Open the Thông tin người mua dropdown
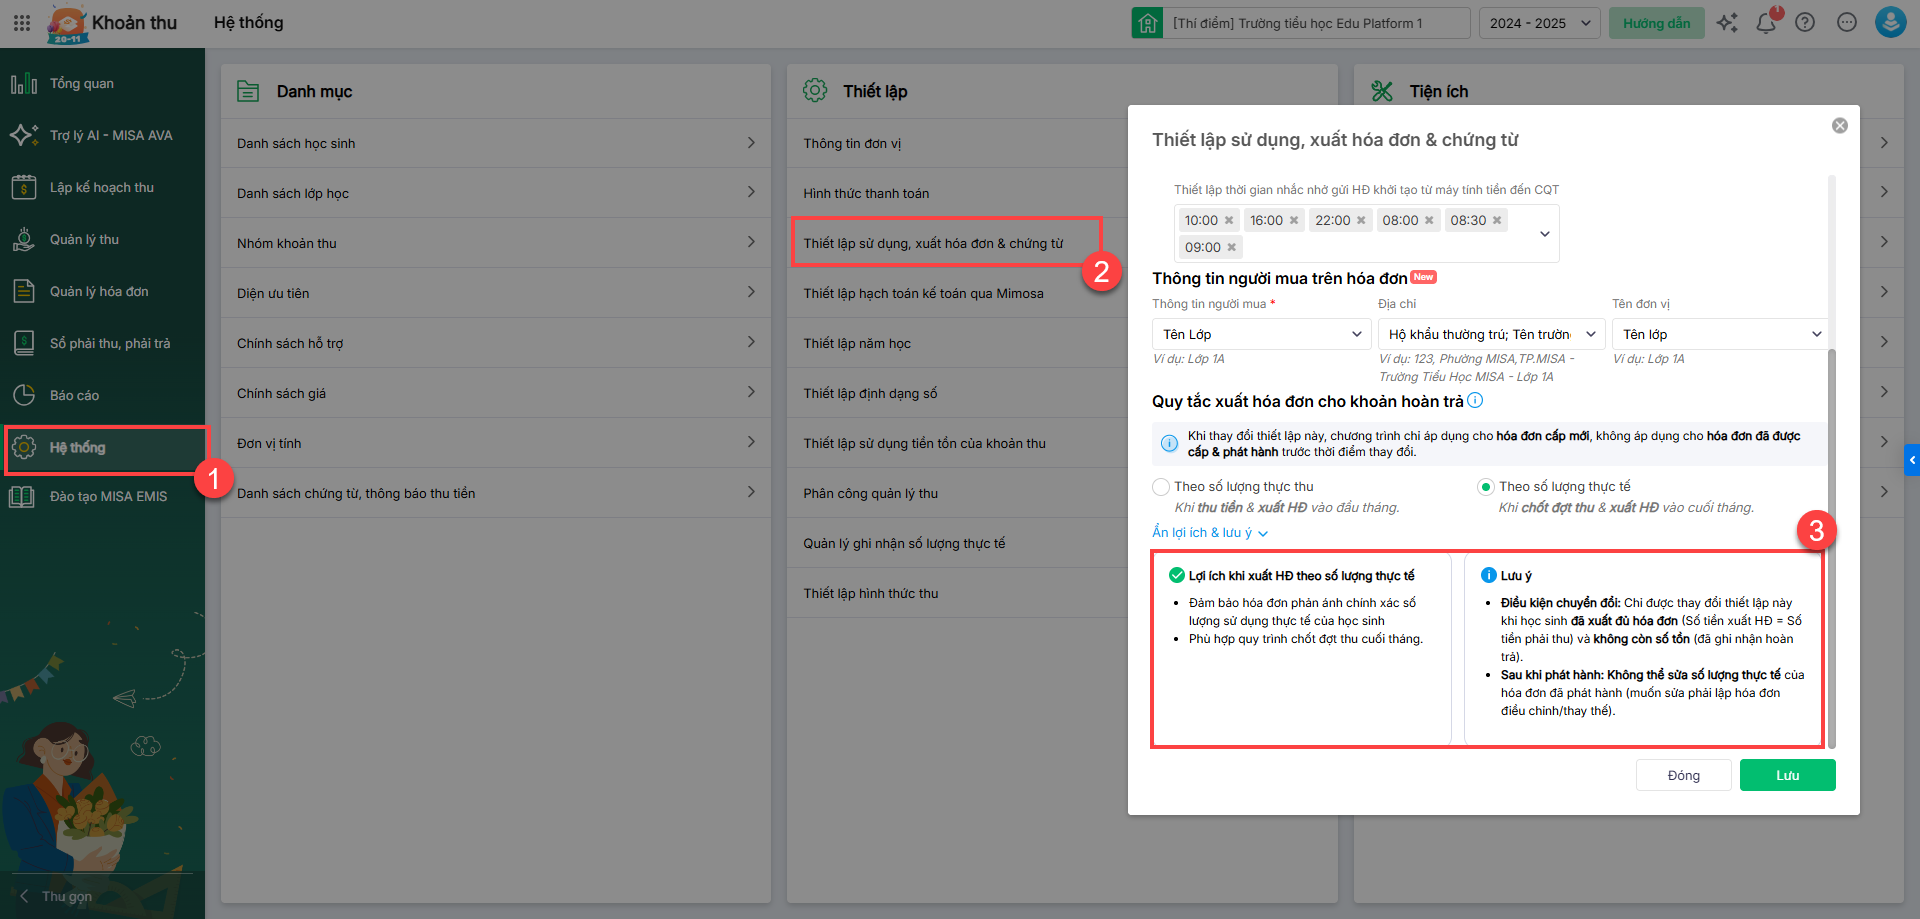The width and height of the screenshot is (1920, 919). click(x=1261, y=335)
